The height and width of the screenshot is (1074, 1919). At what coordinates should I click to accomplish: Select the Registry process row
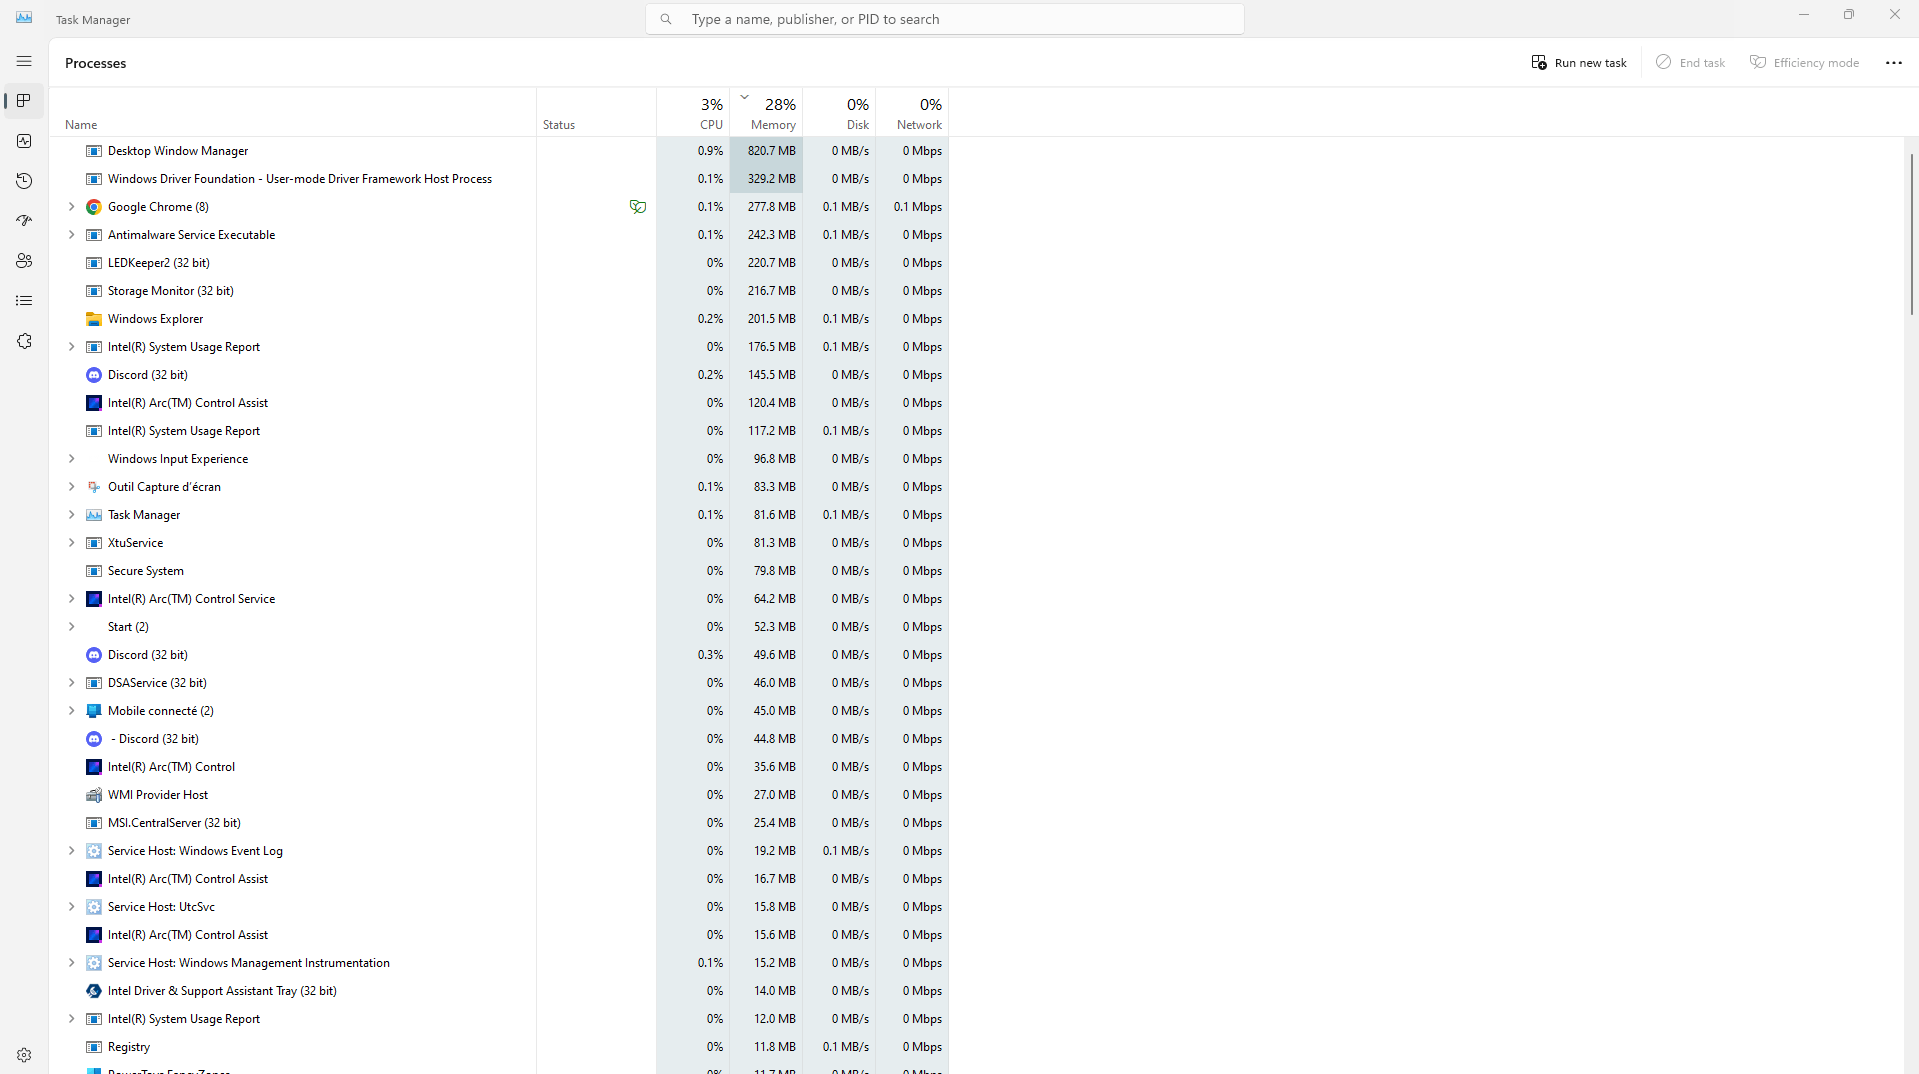point(499,1047)
